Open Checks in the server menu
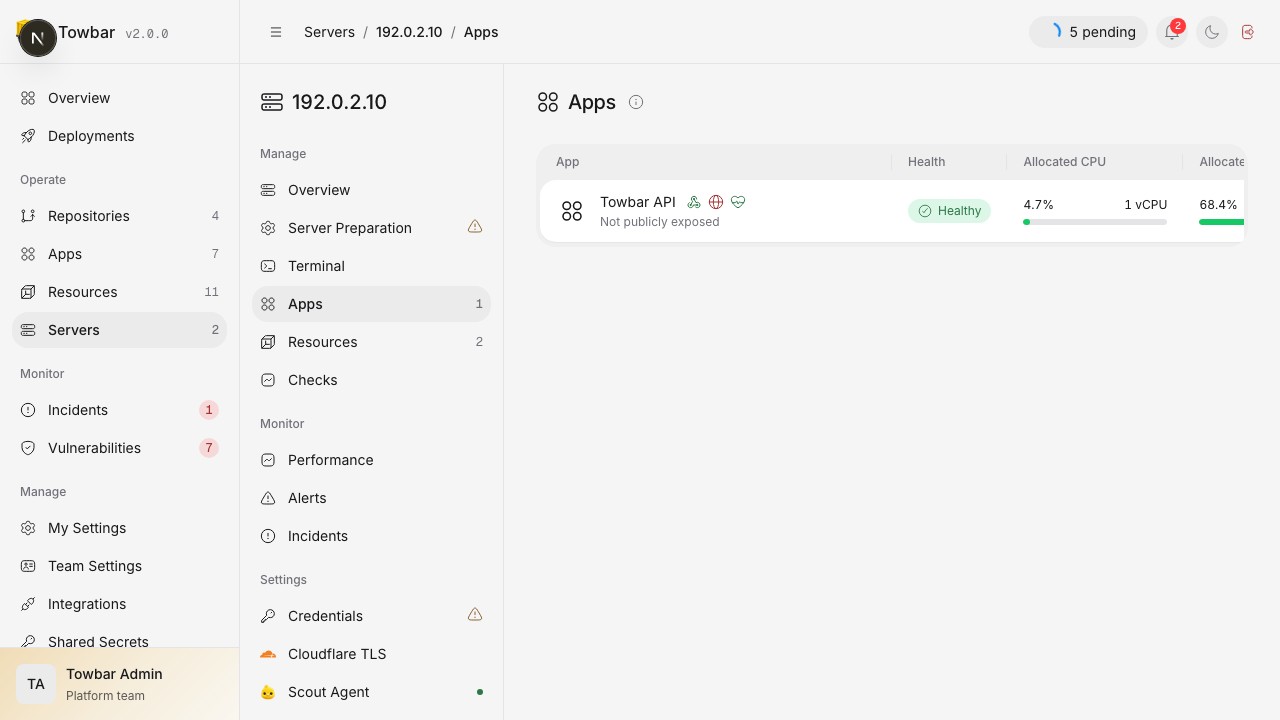Image resolution: width=1280 pixels, height=720 pixels. [x=371, y=380]
